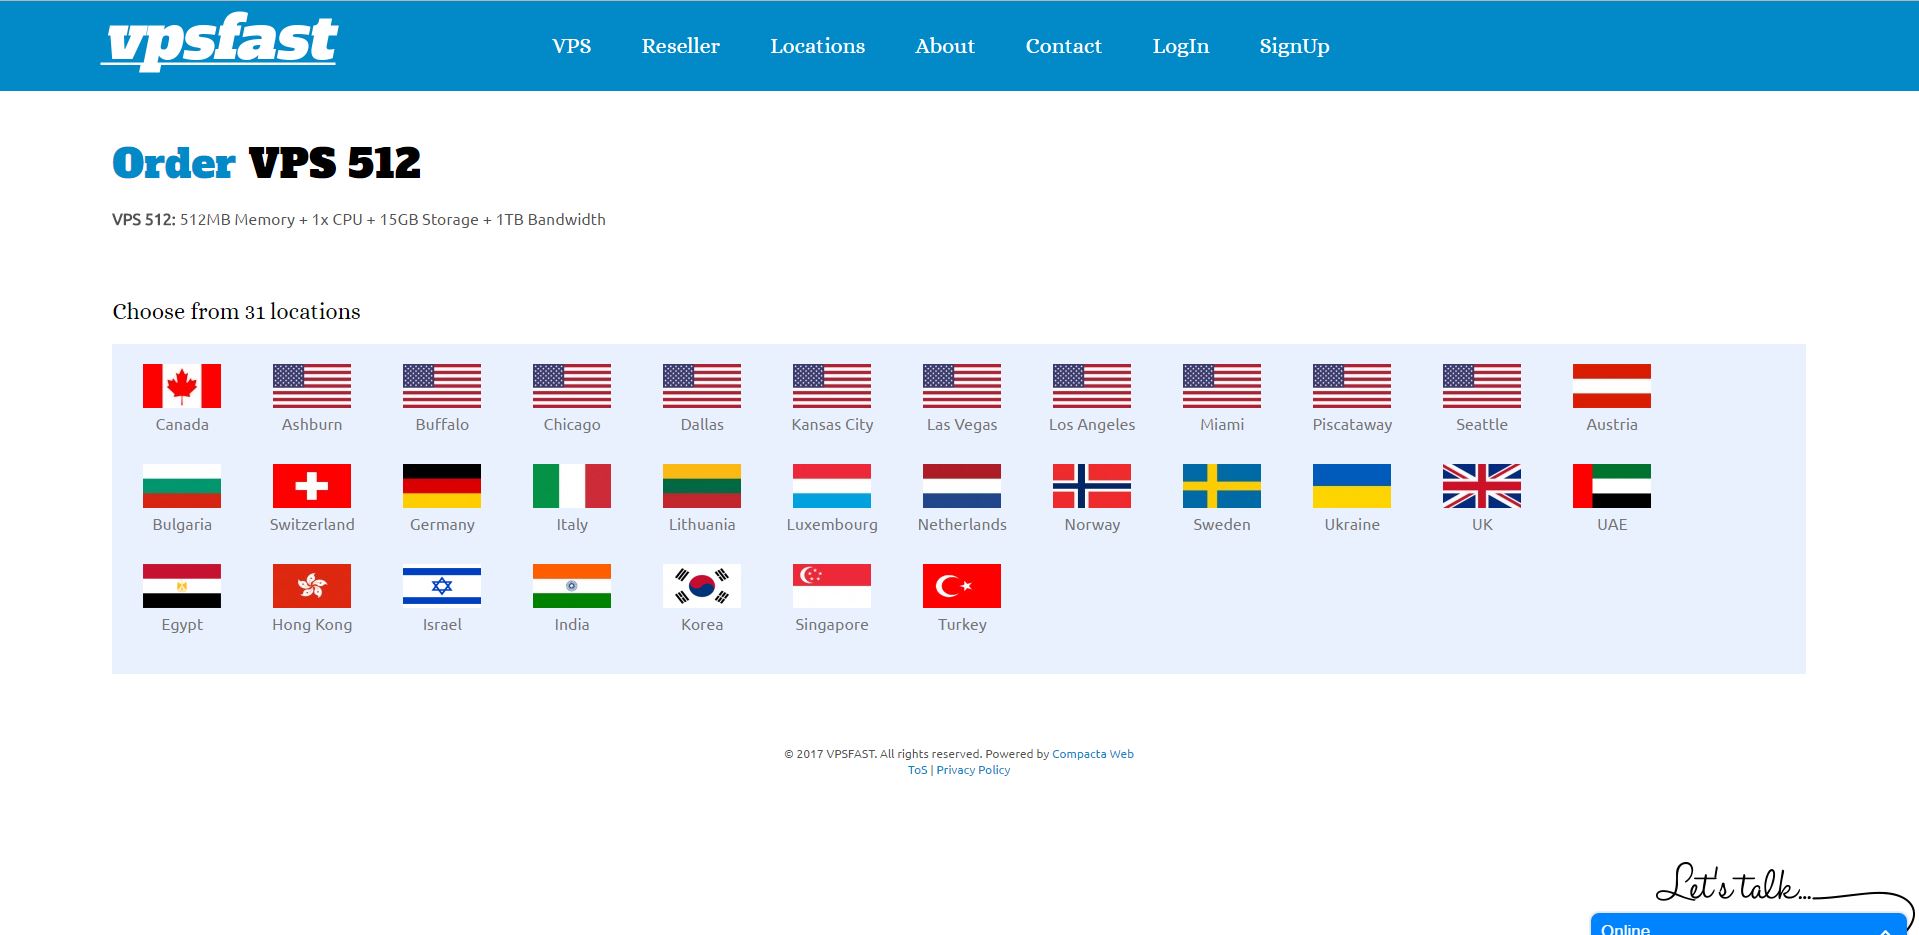The height and width of the screenshot is (935, 1919).
Task: Choose the Dallas flag icon
Action: point(702,386)
